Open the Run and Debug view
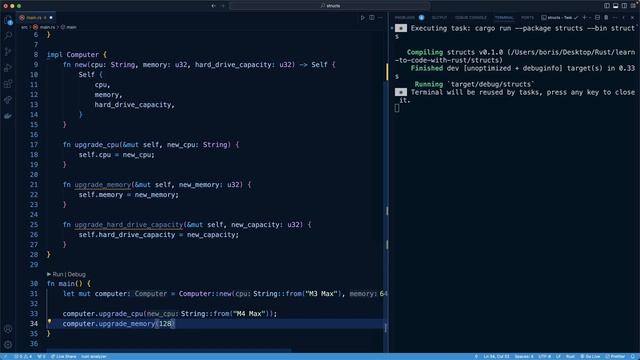This screenshot has height=360, width=640. pyautogui.click(x=8, y=68)
